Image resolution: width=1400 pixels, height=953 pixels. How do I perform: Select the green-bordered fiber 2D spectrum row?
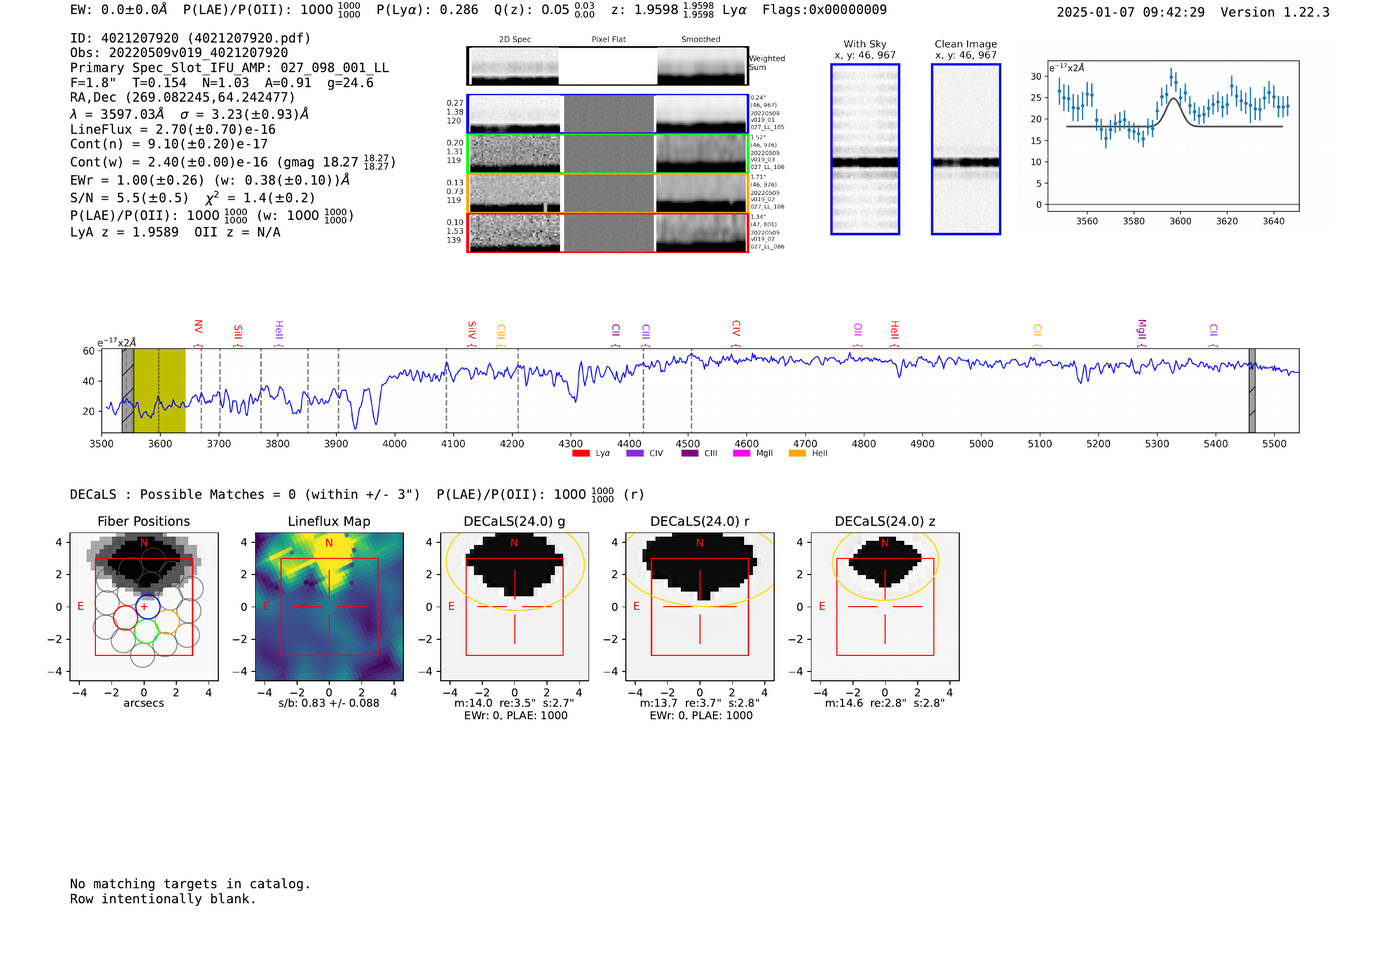point(607,153)
